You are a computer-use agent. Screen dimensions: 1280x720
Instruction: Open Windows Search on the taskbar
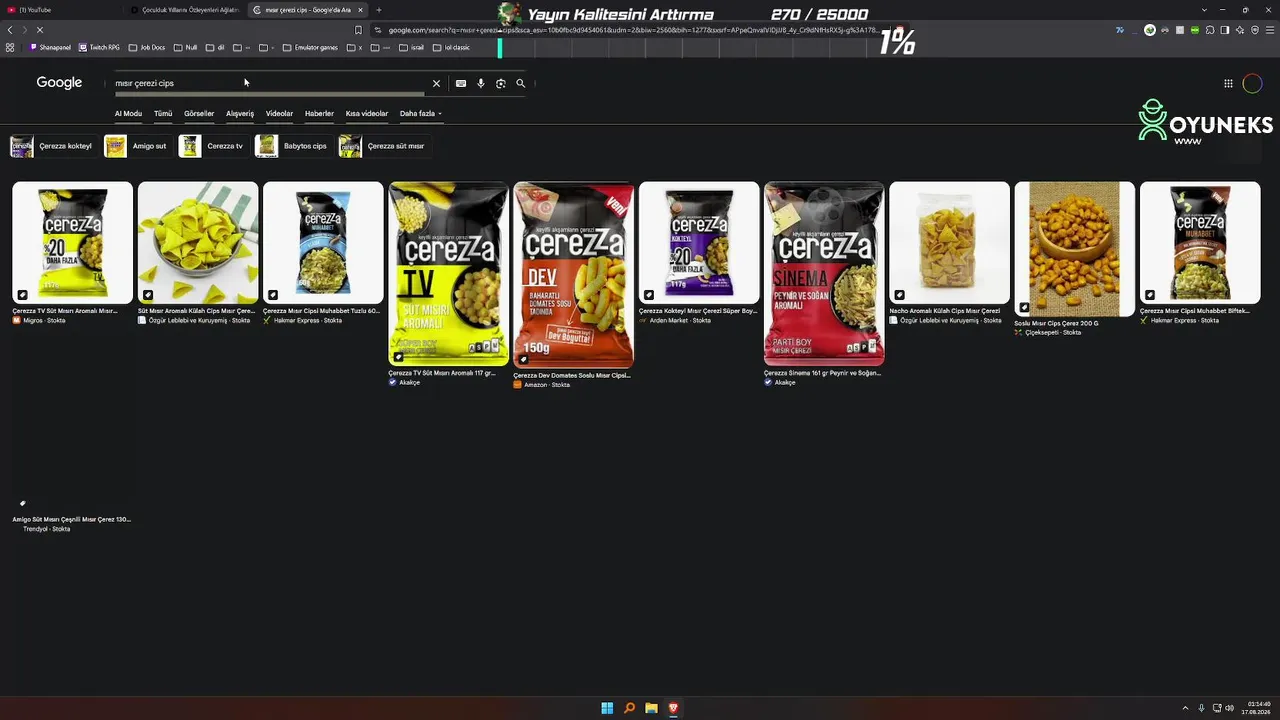pos(629,708)
